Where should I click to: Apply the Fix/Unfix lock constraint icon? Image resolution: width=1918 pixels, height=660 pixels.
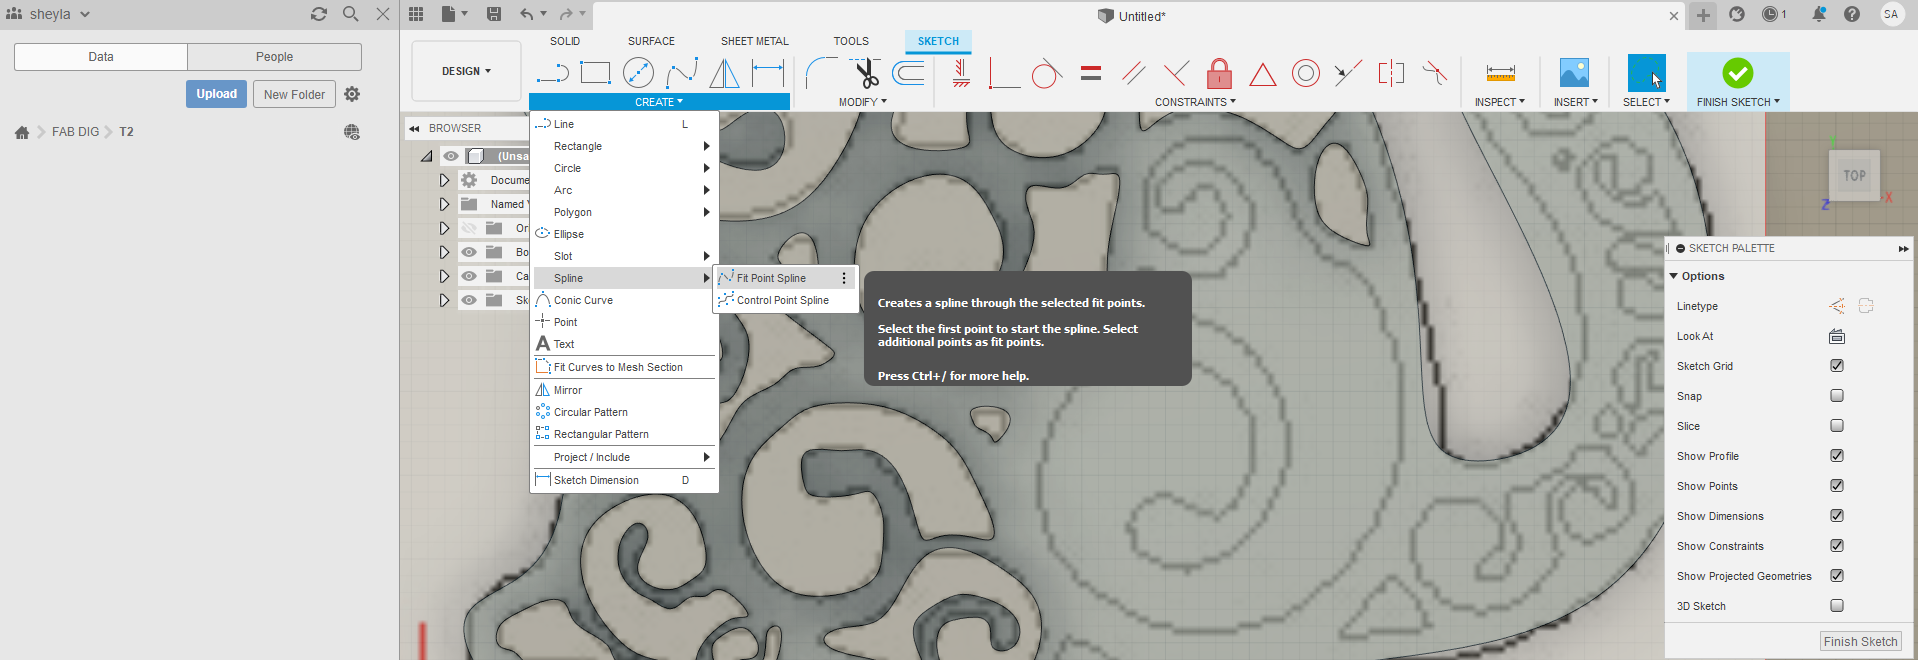coord(1219,73)
